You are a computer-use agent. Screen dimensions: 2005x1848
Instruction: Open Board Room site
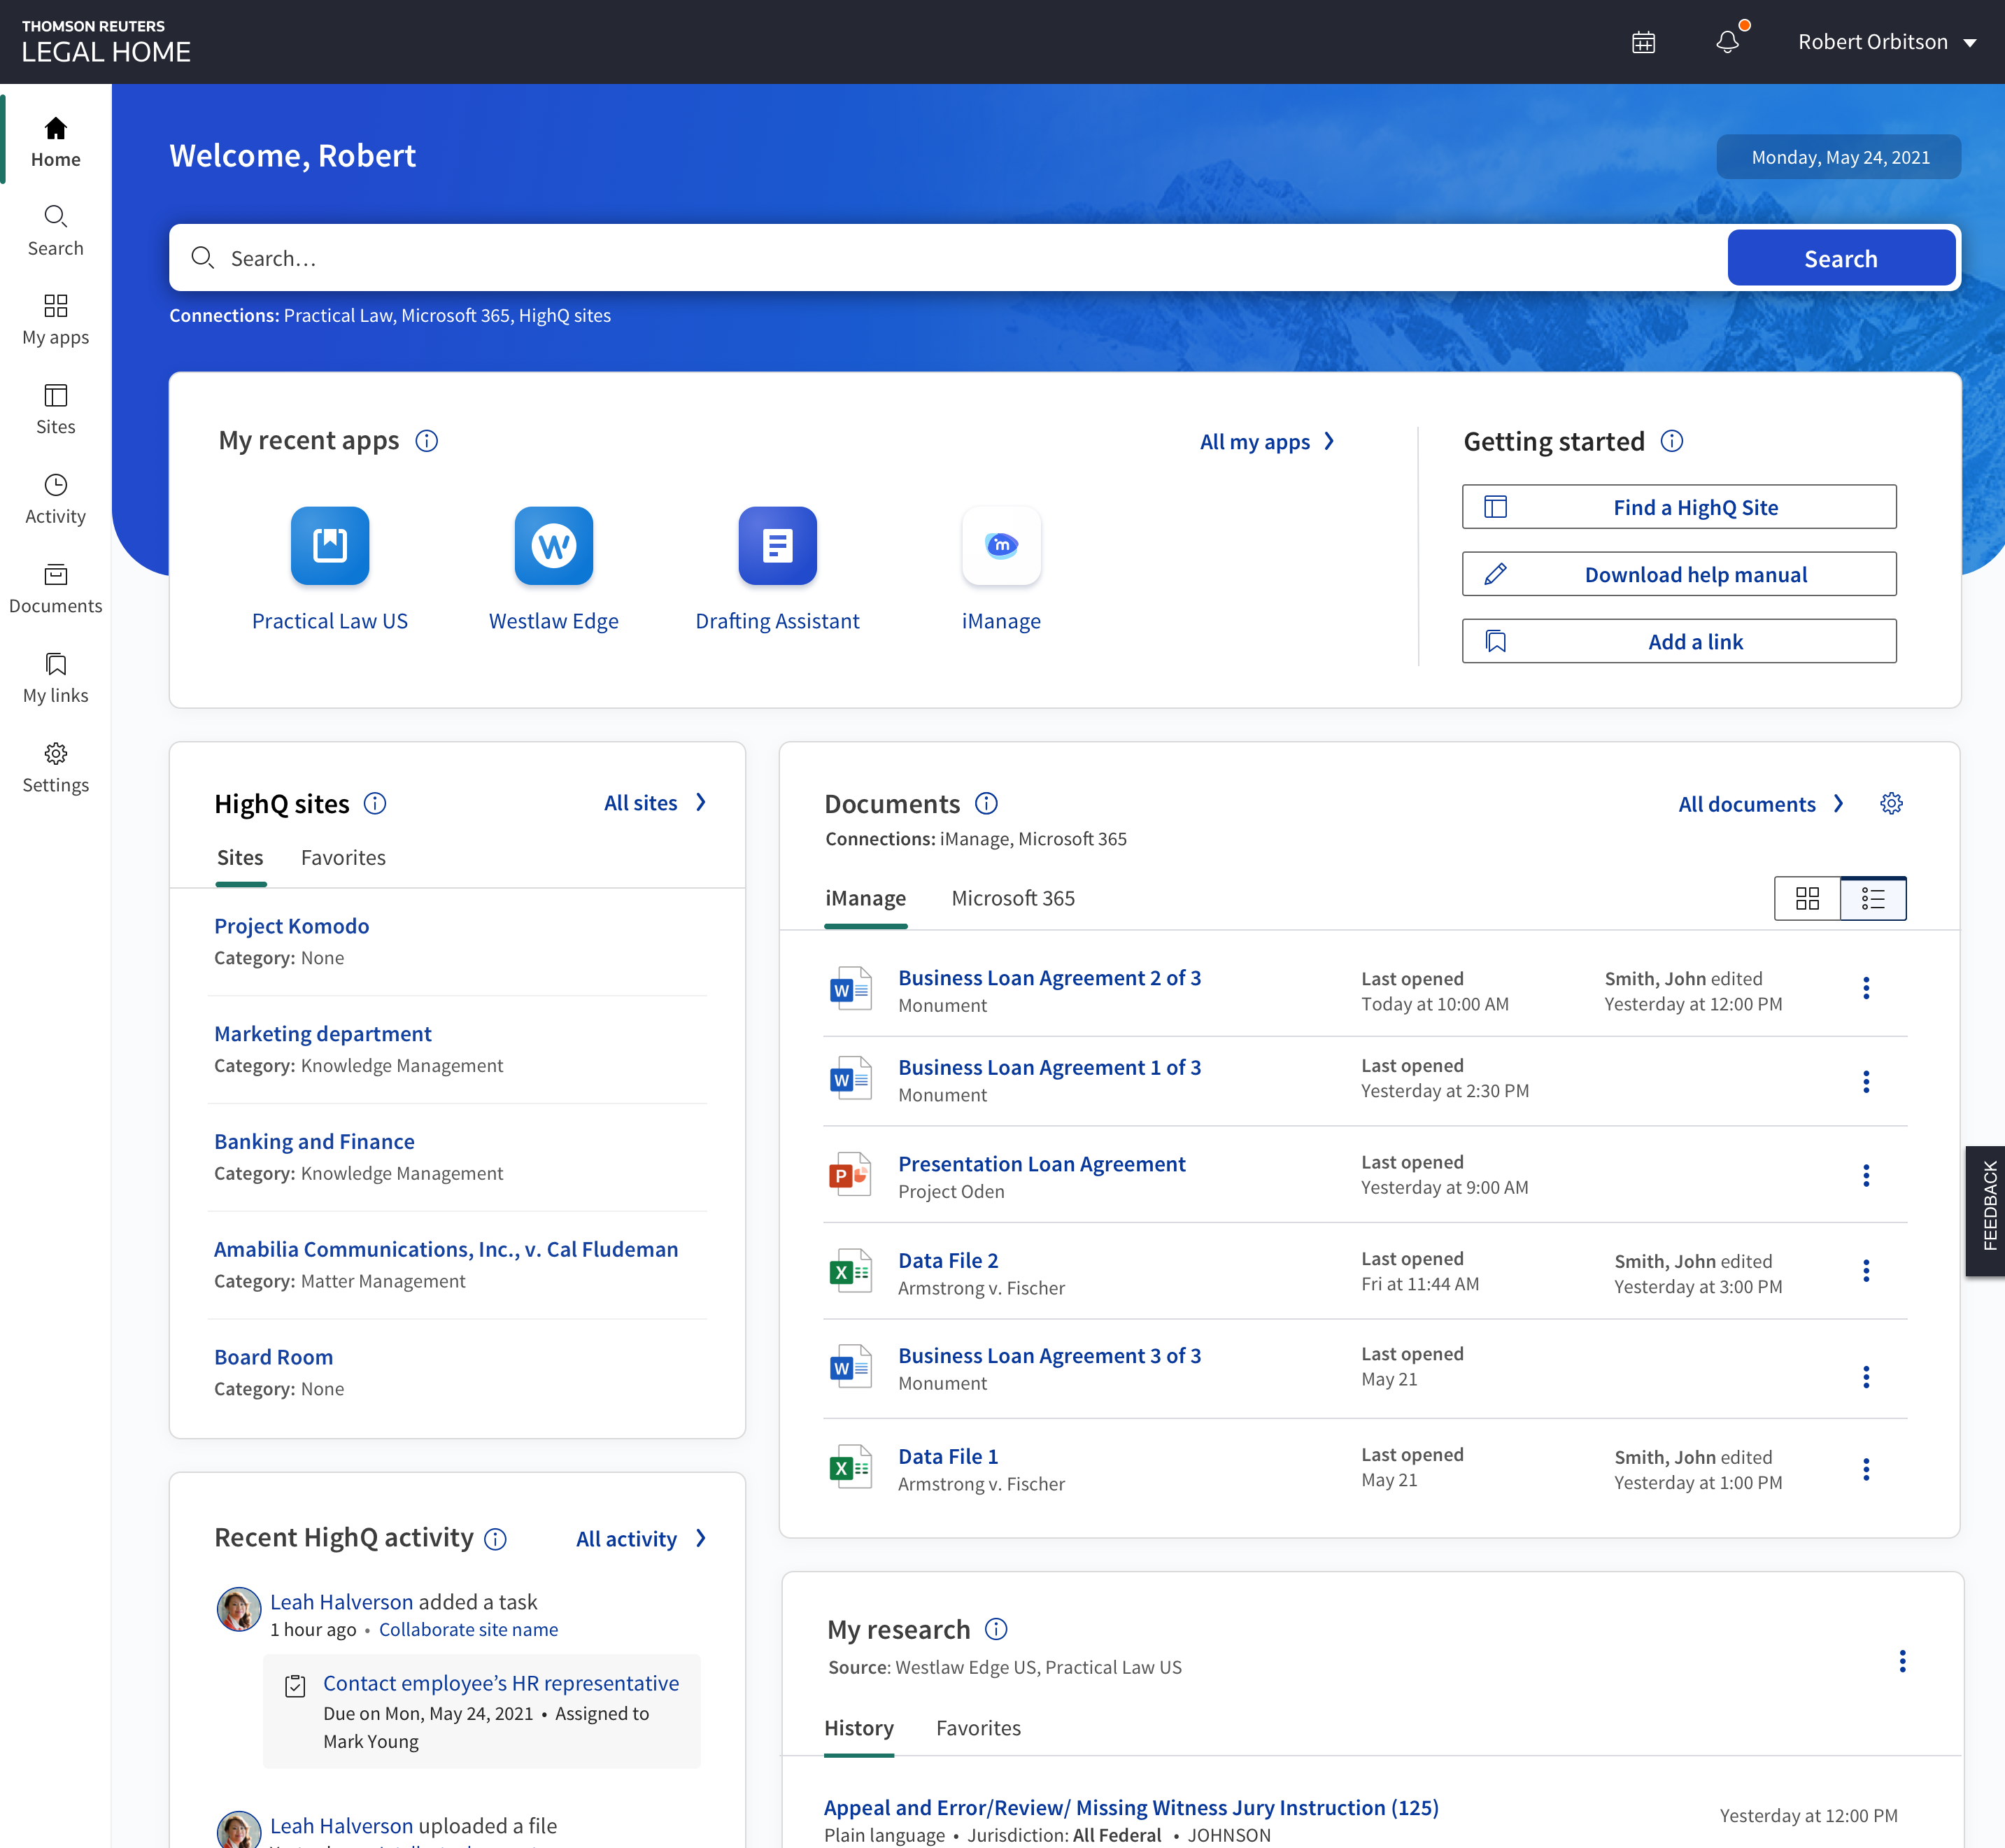(273, 1357)
